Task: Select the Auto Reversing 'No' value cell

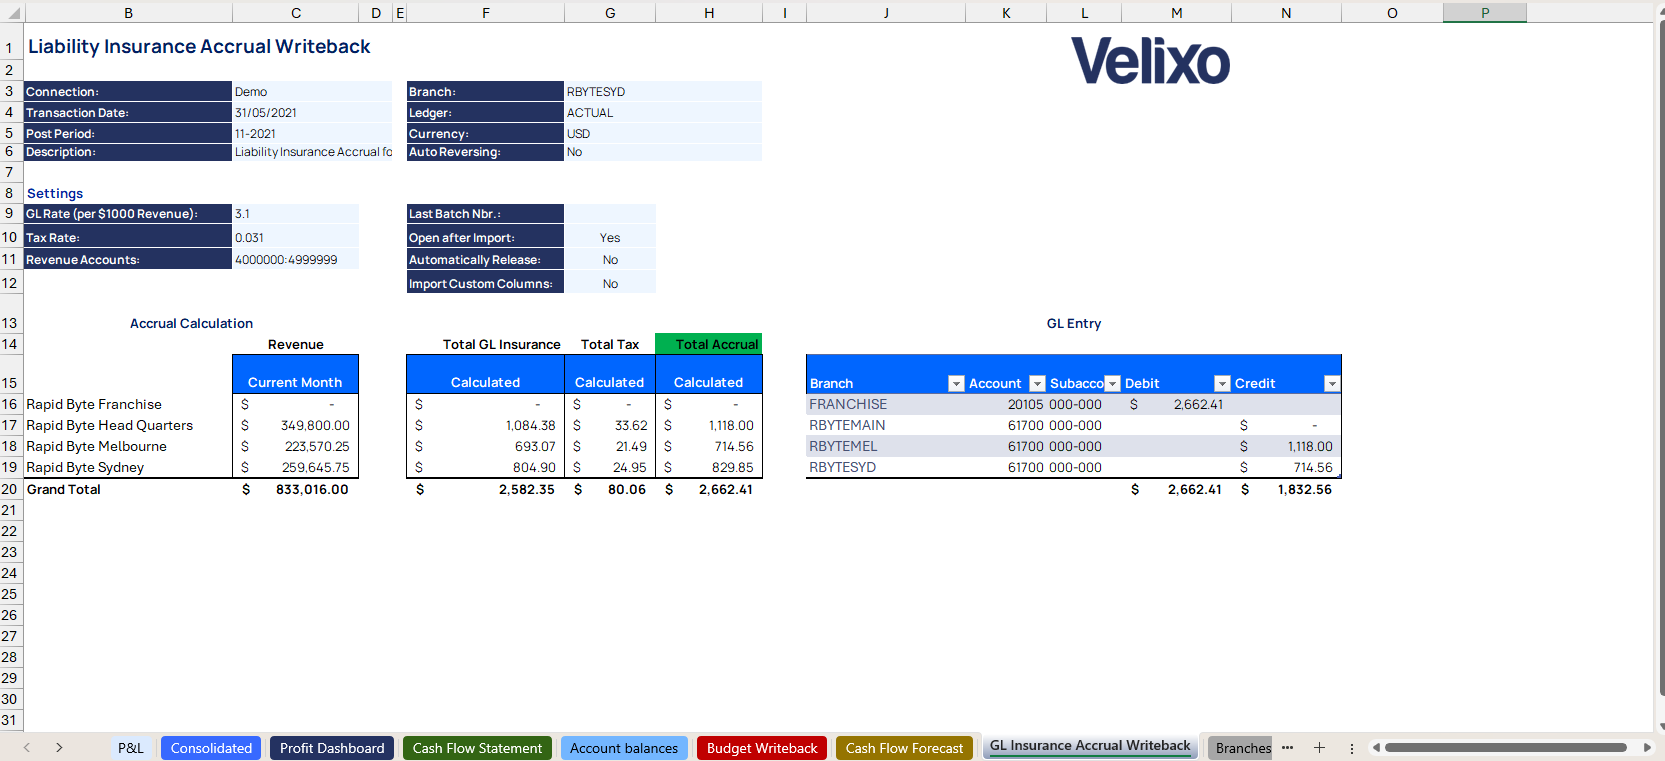Action: (663, 152)
